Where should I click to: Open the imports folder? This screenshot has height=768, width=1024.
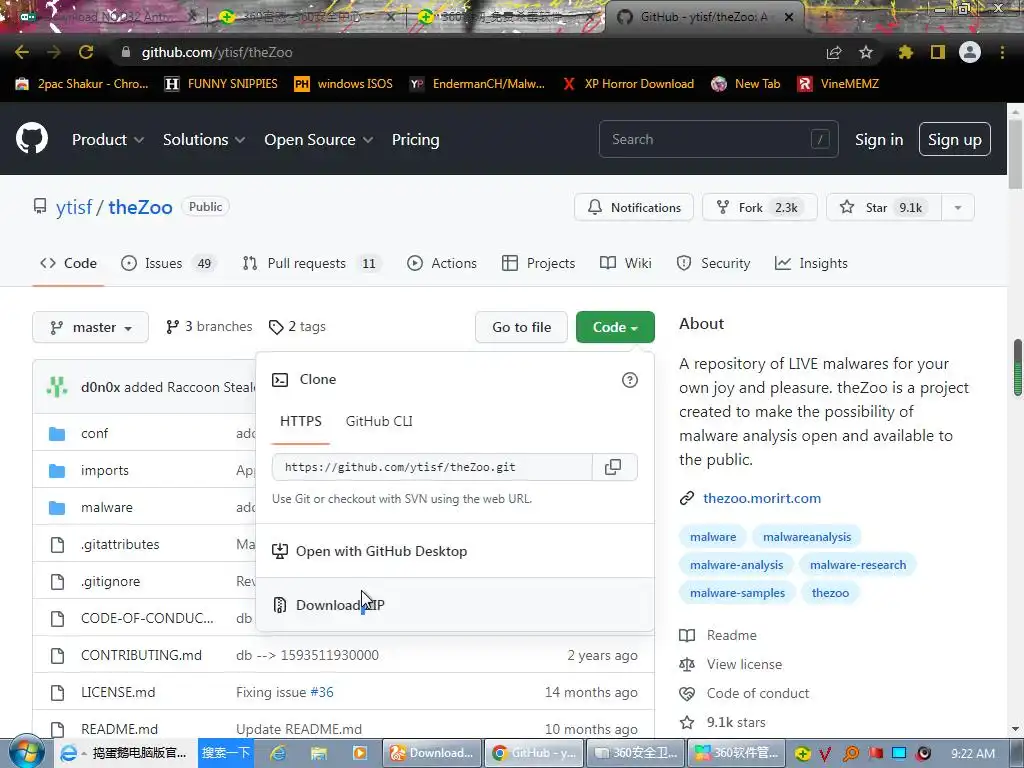click(104, 470)
